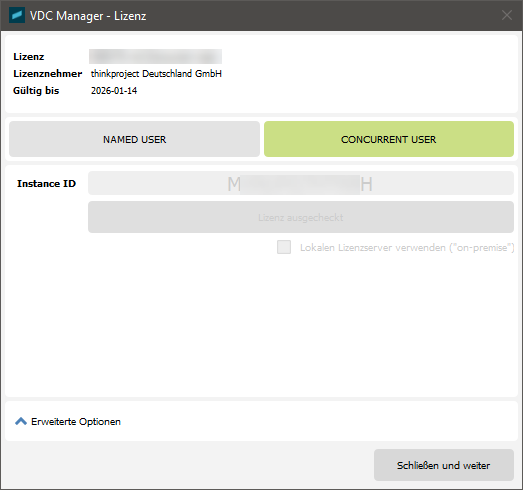The width and height of the screenshot is (523, 490).
Task: Click the Erweiterte Optionen label text
Action: pos(76,422)
